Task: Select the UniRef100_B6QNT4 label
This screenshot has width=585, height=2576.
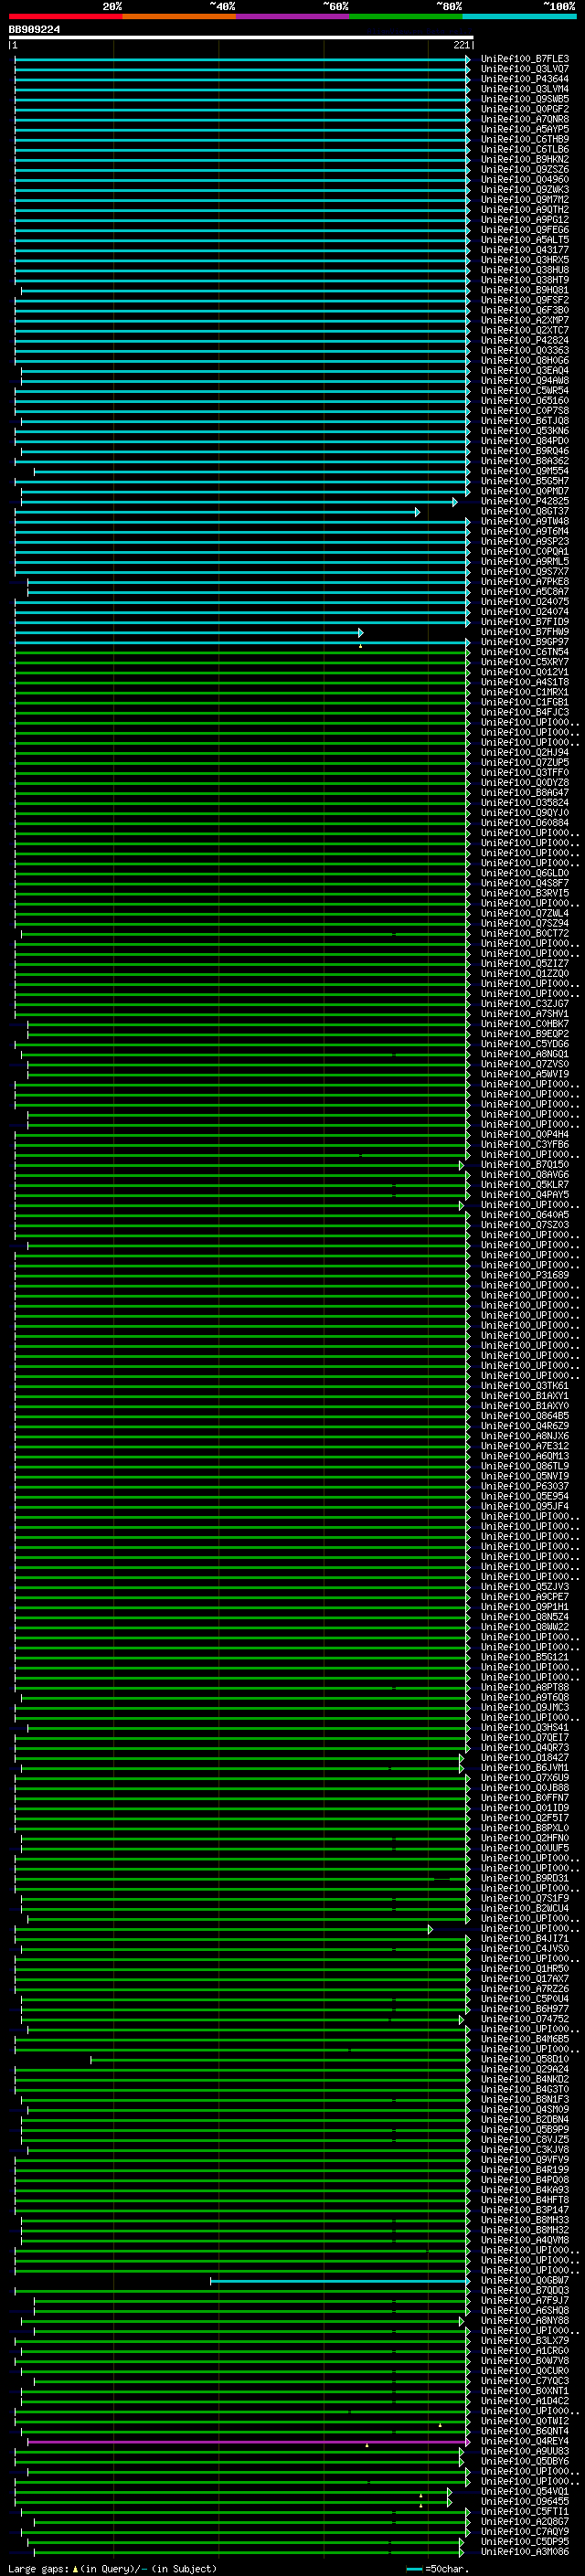Action: 525,2431
